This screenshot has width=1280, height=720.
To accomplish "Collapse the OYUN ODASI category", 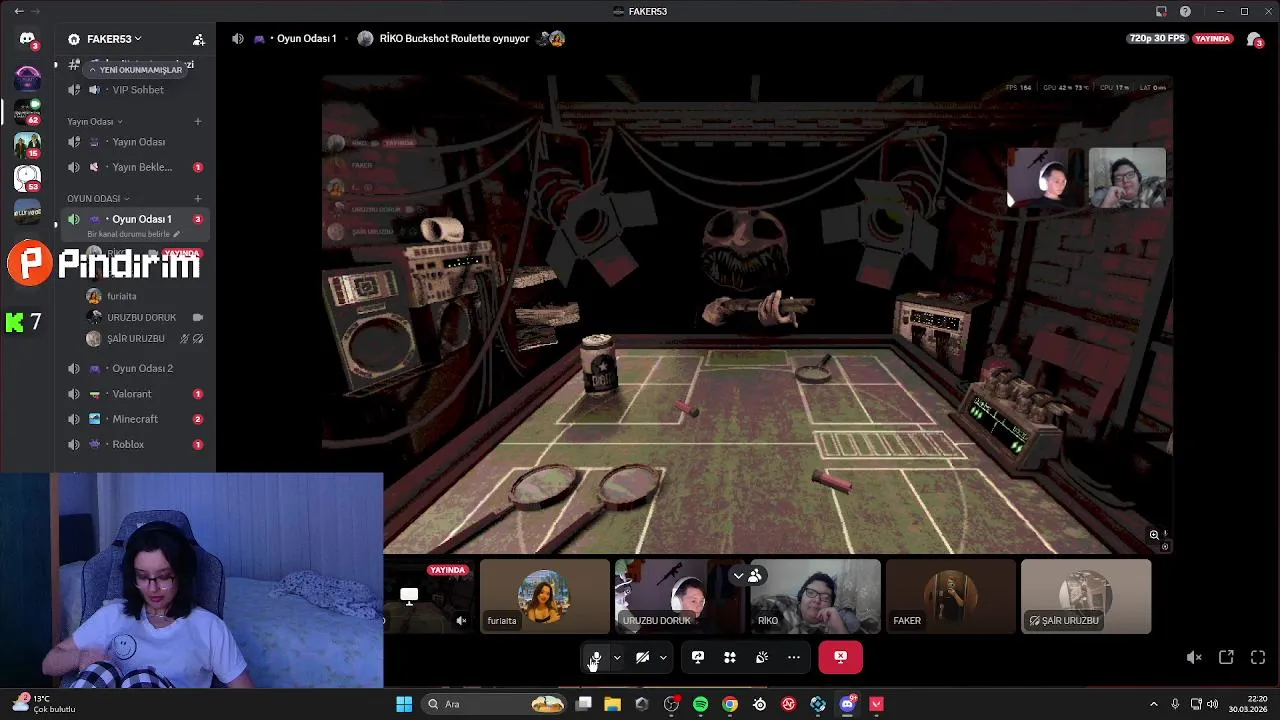I will [98, 199].
